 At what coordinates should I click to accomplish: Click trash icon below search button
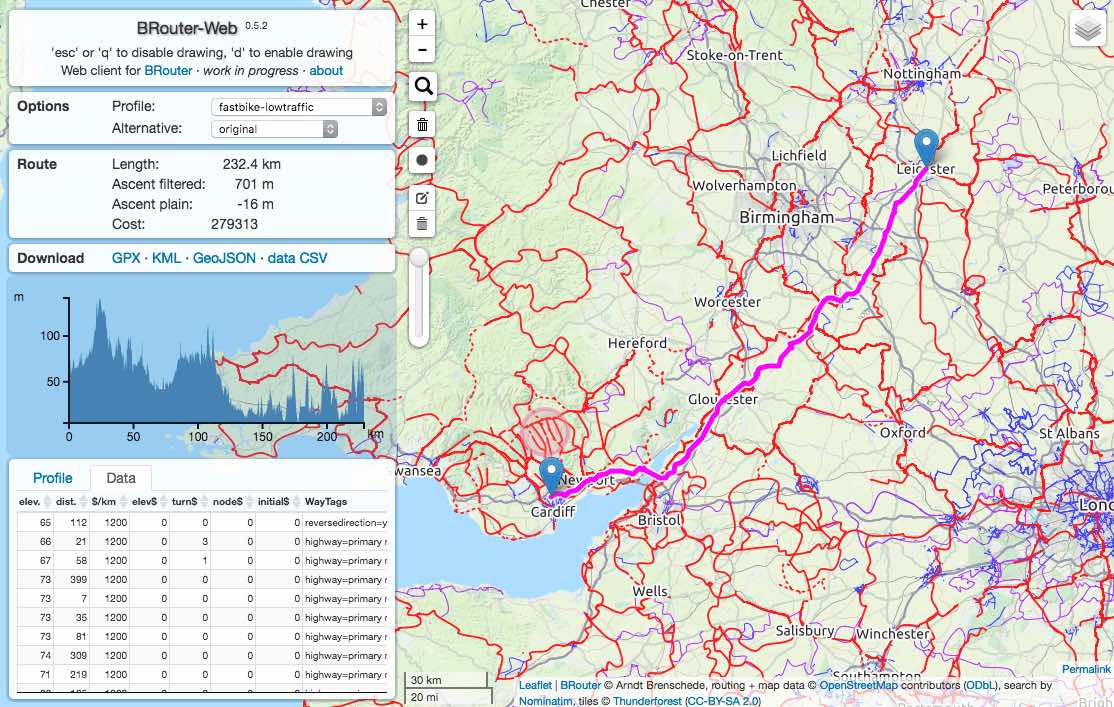point(423,124)
